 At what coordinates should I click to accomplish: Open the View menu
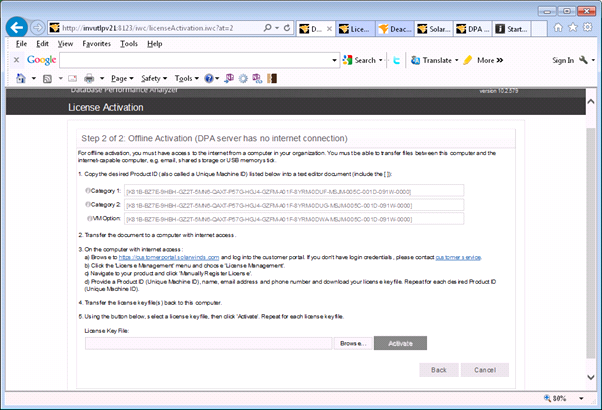pos(65,44)
